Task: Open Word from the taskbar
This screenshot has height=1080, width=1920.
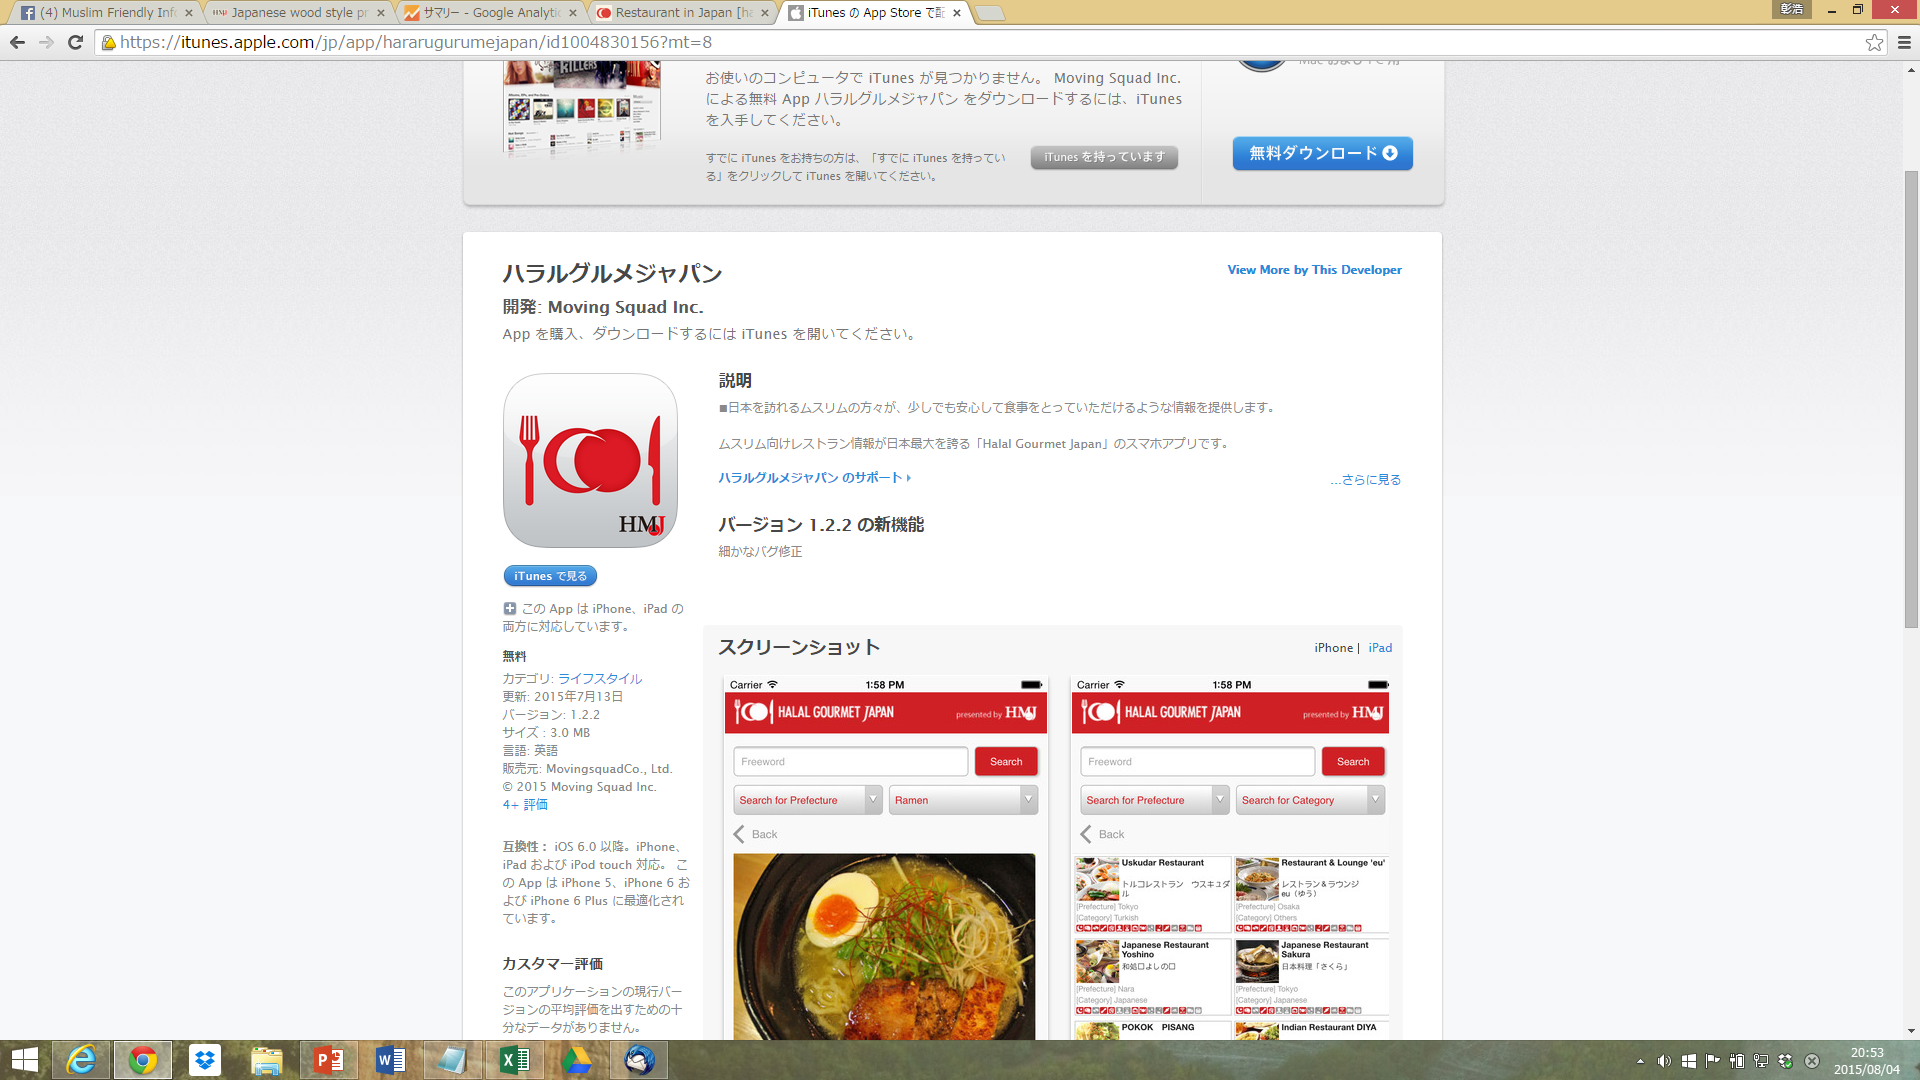Action: pyautogui.click(x=392, y=1060)
